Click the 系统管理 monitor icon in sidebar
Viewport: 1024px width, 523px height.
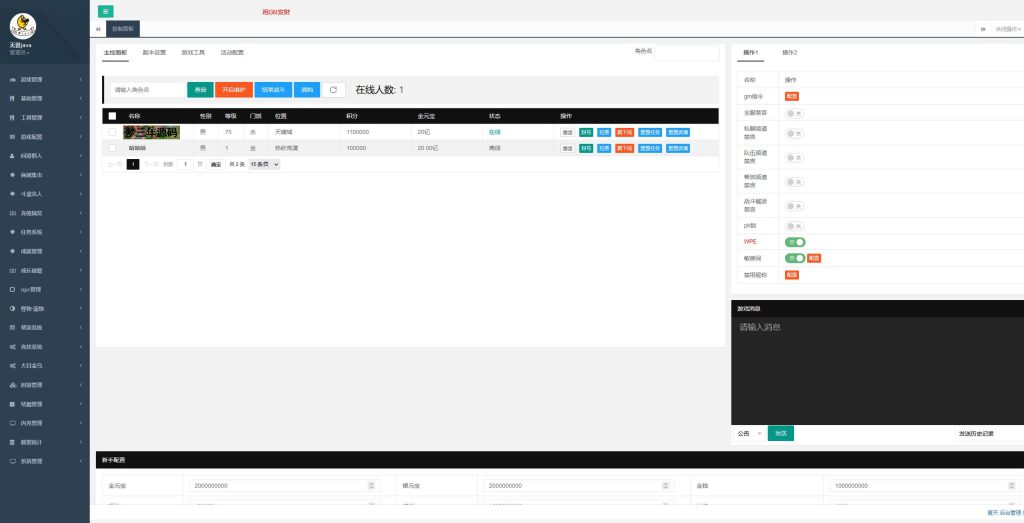point(12,462)
